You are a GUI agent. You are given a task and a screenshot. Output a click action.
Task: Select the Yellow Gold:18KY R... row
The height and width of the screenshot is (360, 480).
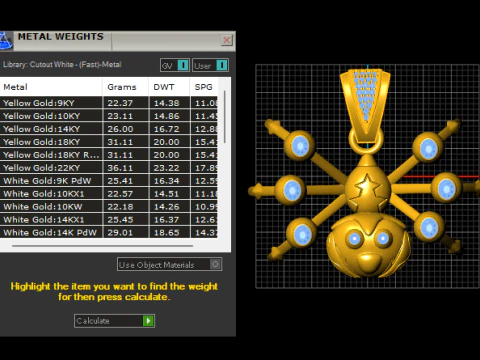pyautogui.click(x=109, y=155)
